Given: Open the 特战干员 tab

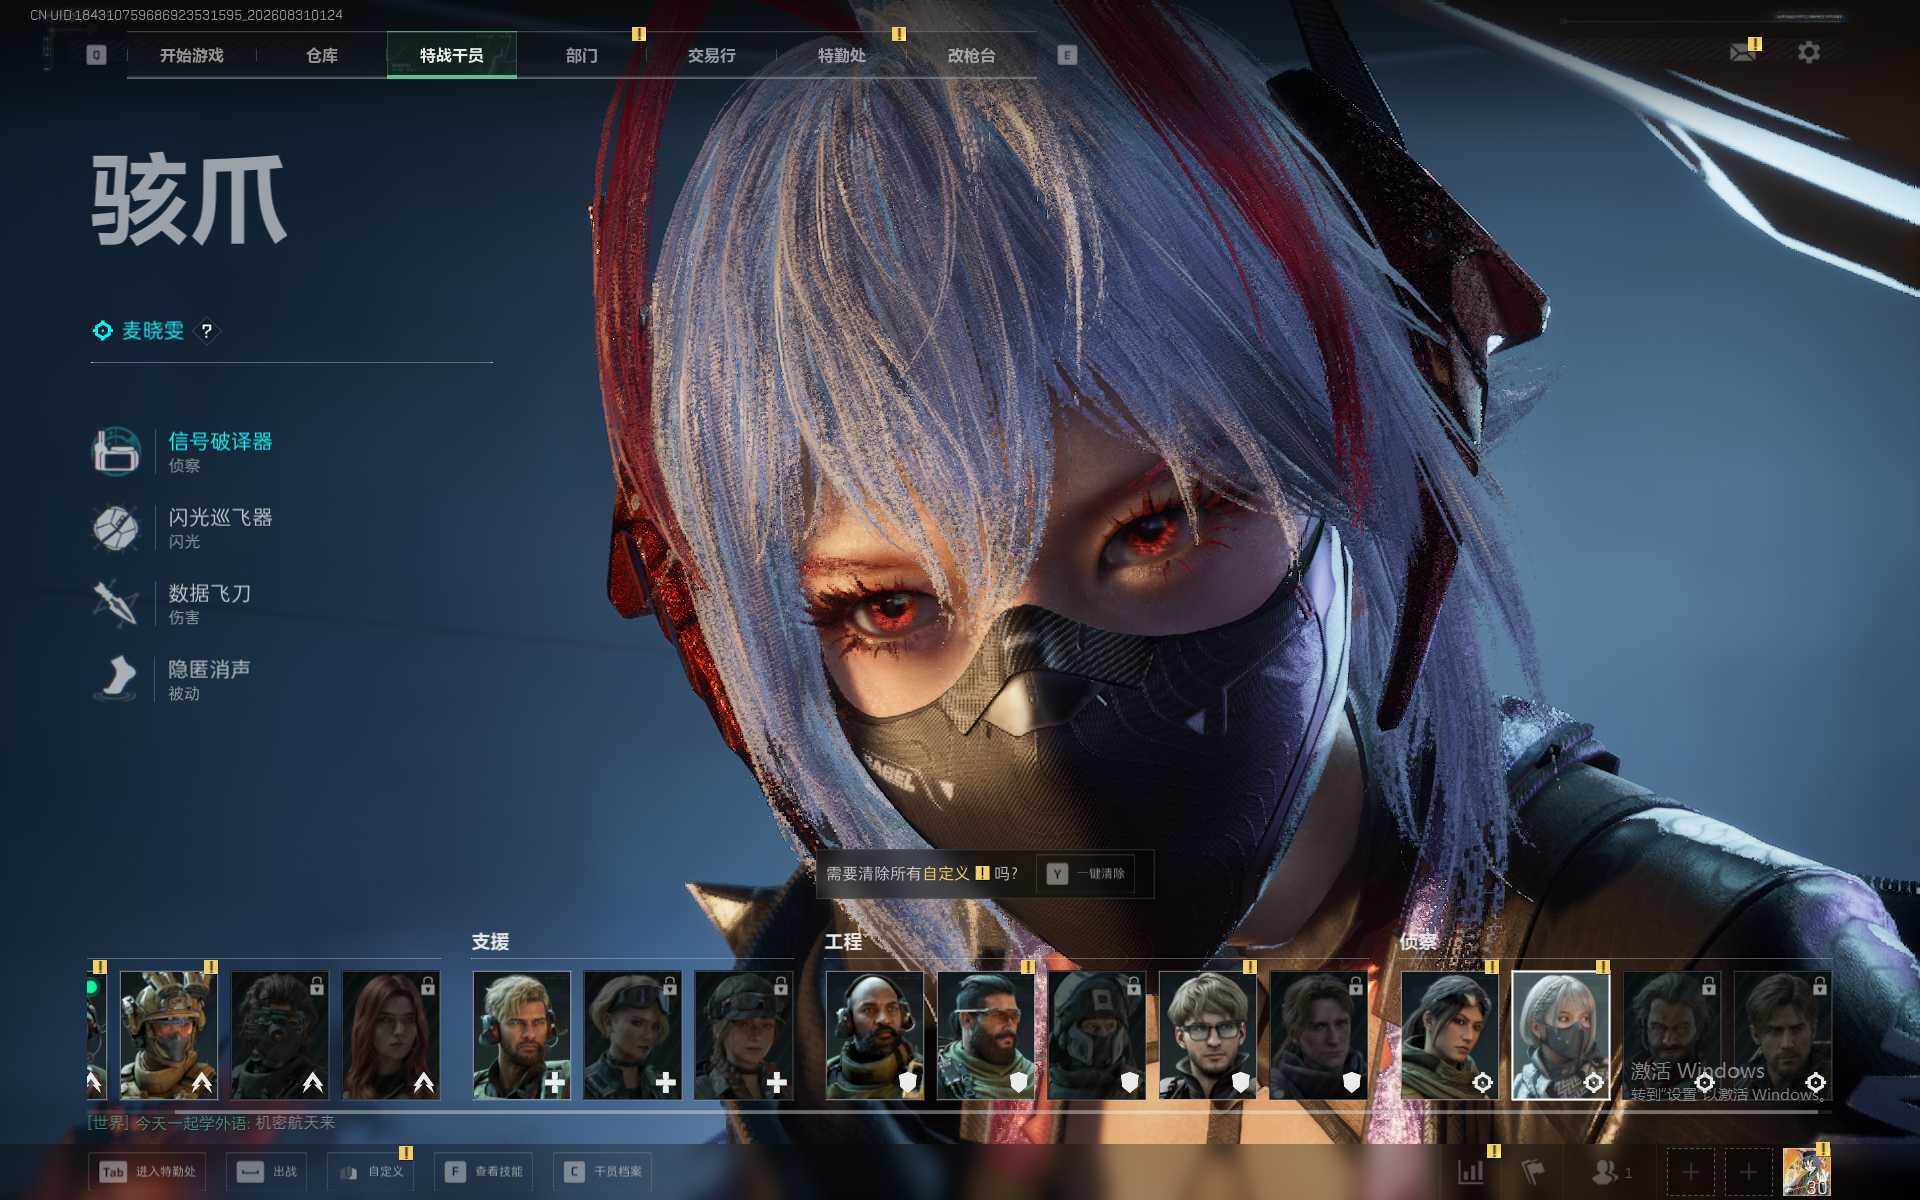Looking at the screenshot, I should click(452, 55).
